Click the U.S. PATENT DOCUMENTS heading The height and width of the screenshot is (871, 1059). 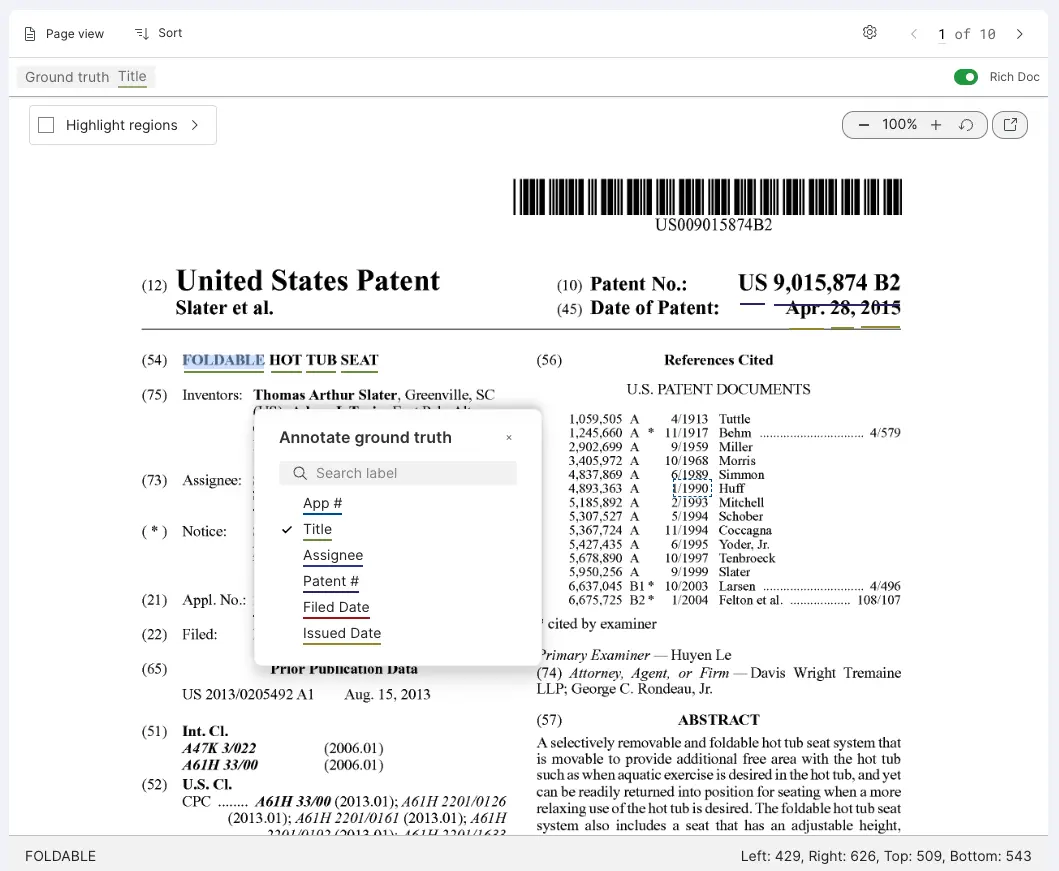point(718,389)
